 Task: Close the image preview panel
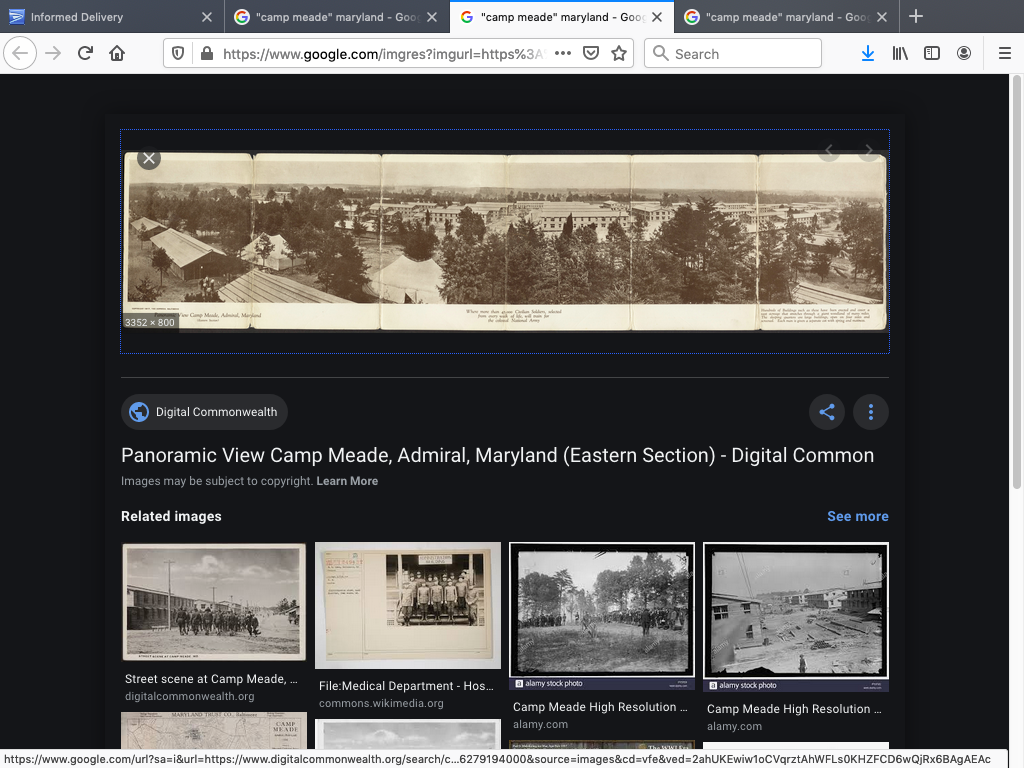149,158
